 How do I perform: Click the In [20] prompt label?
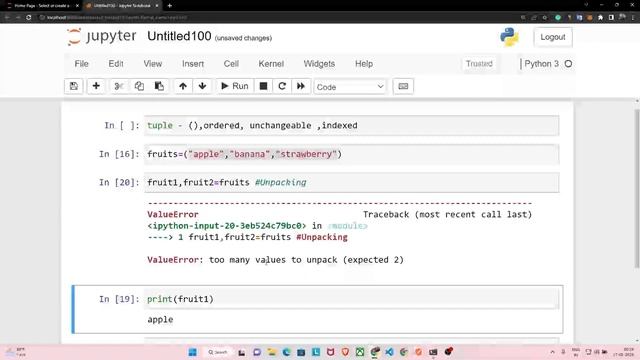[x=119, y=182]
